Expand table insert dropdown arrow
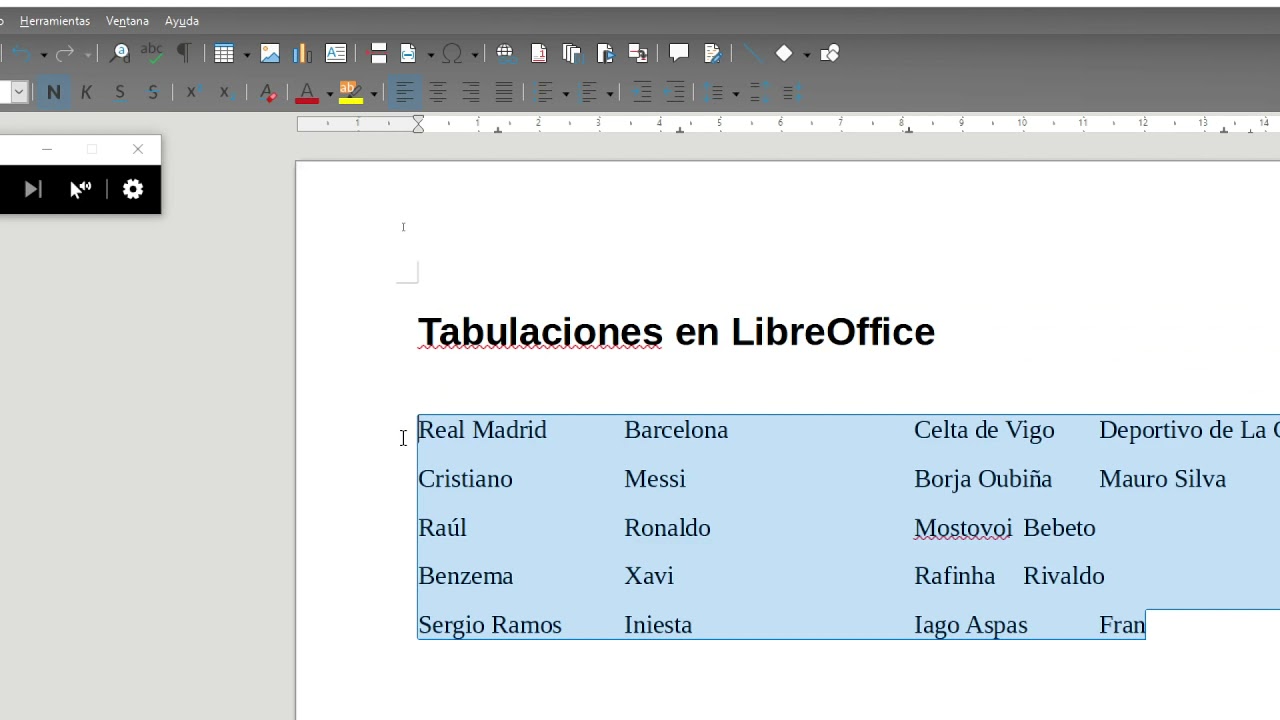This screenshot has height=720, width=1280. [x=246, y=54]
